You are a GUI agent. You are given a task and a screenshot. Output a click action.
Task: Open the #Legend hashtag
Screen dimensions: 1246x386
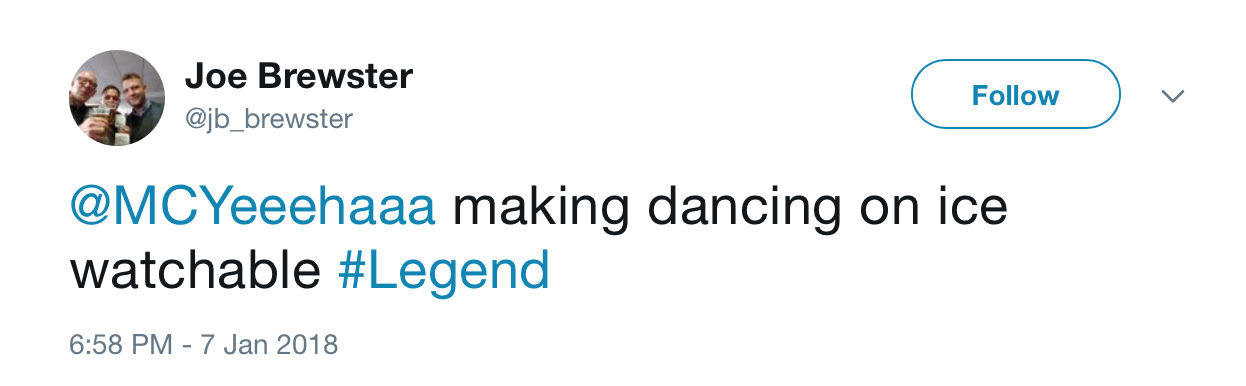[444, 271]
